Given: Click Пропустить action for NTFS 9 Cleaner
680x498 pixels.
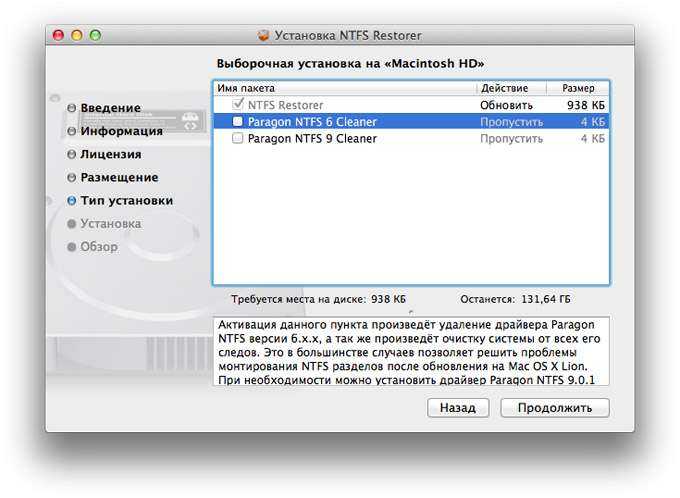Looking at the screenshot, I should (x=511, y=139).
